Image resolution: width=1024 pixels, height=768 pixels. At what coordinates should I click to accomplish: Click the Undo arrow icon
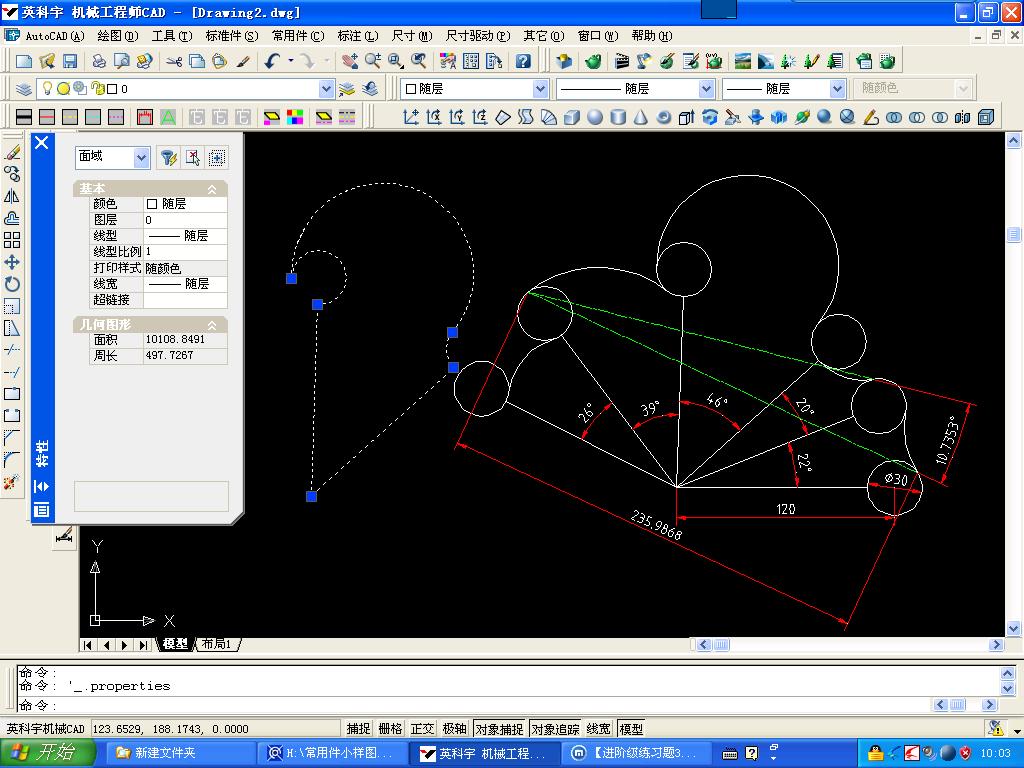273,61
